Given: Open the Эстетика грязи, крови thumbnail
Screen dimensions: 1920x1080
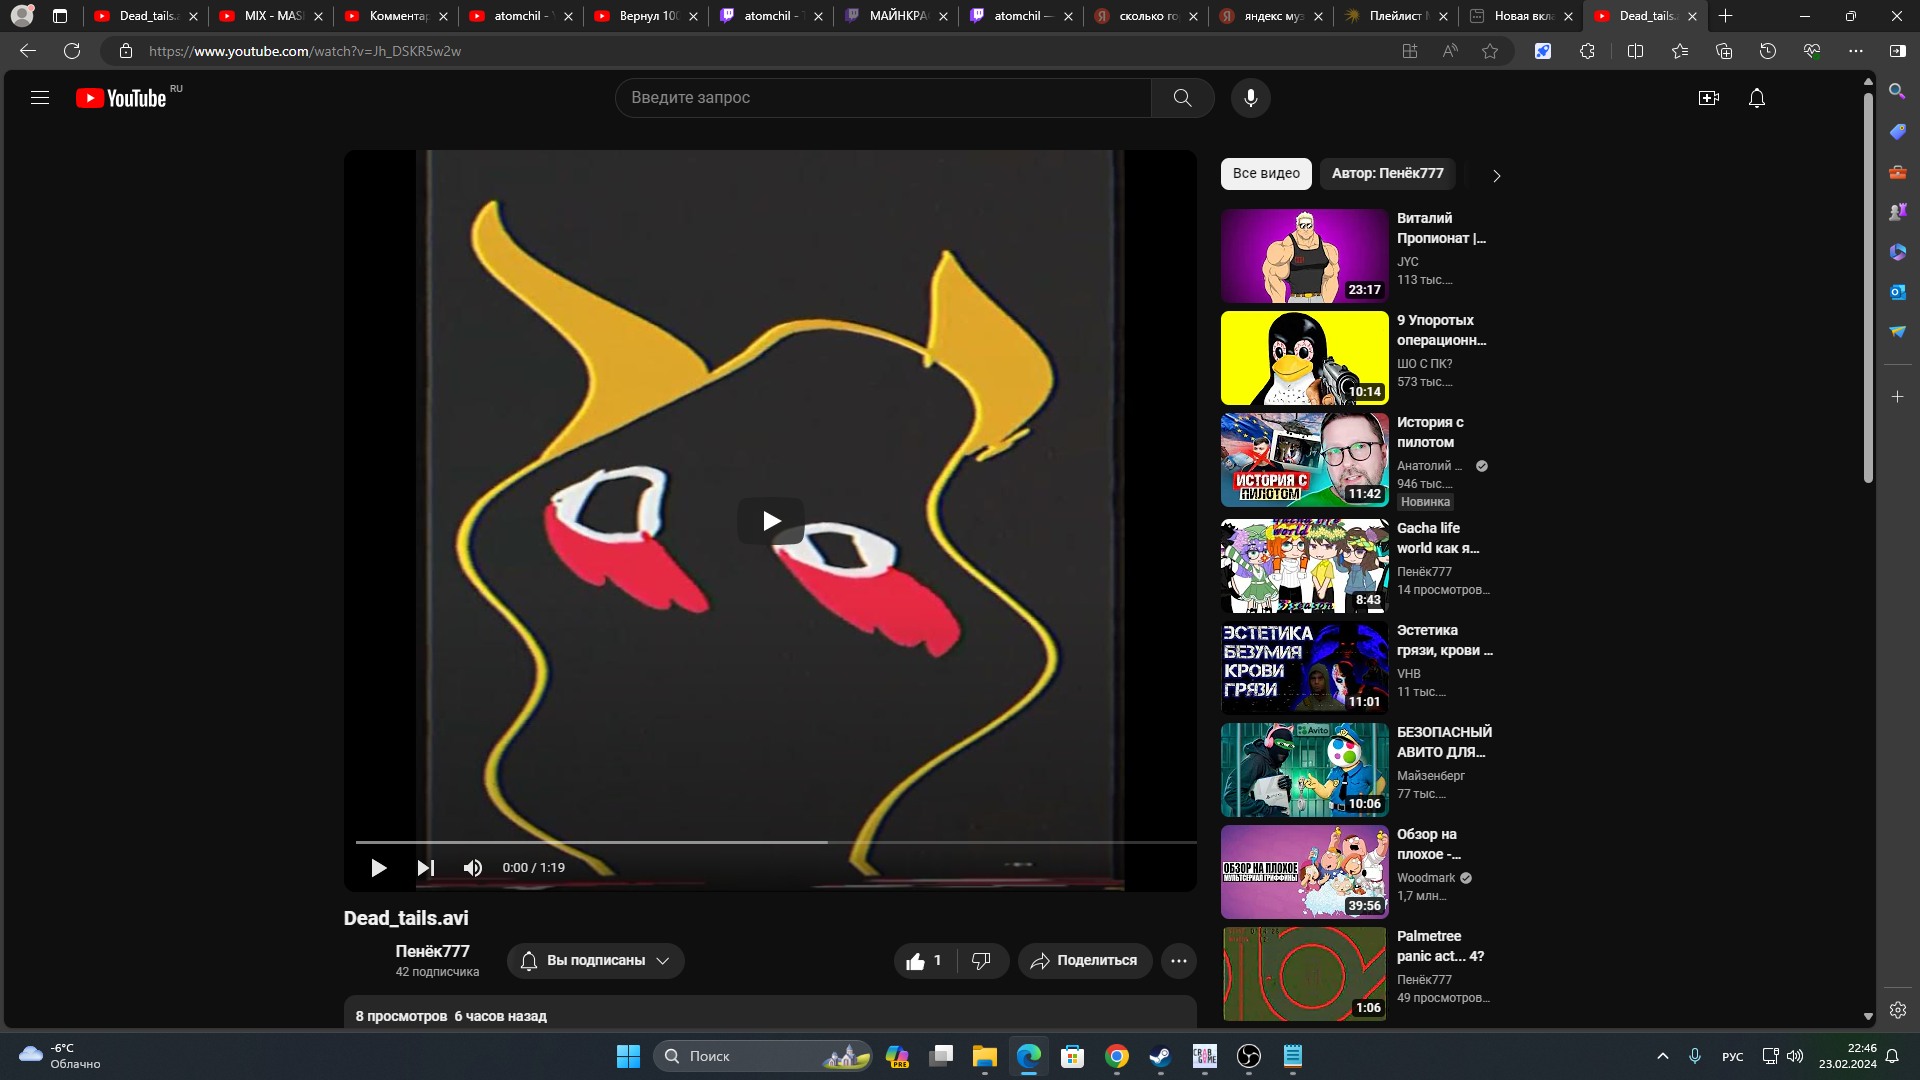Looking at the screenshot, I should [x=1305, y=668].
